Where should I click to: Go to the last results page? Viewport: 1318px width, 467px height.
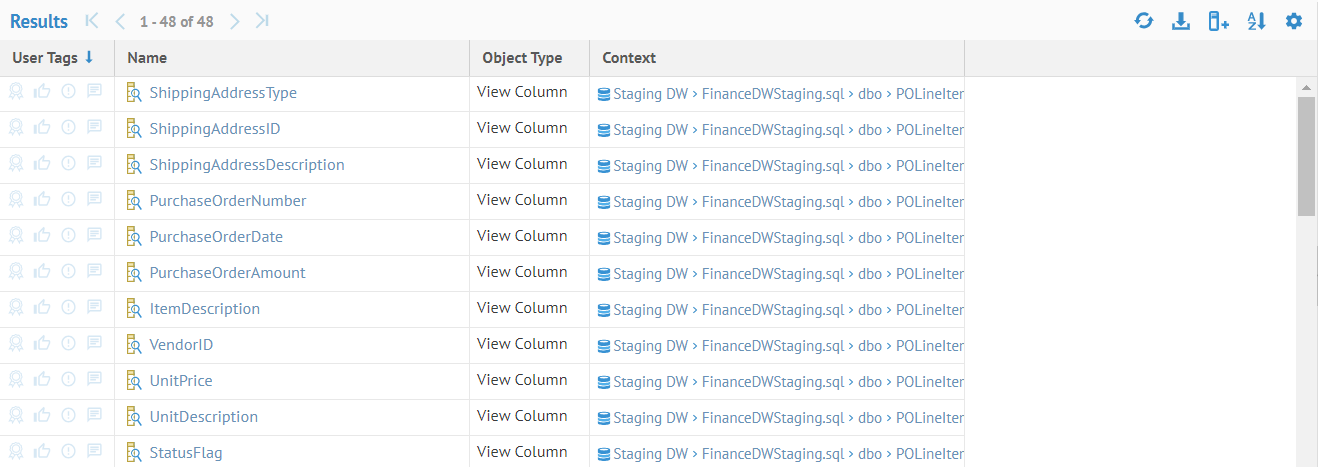click(x=262, y=21)
